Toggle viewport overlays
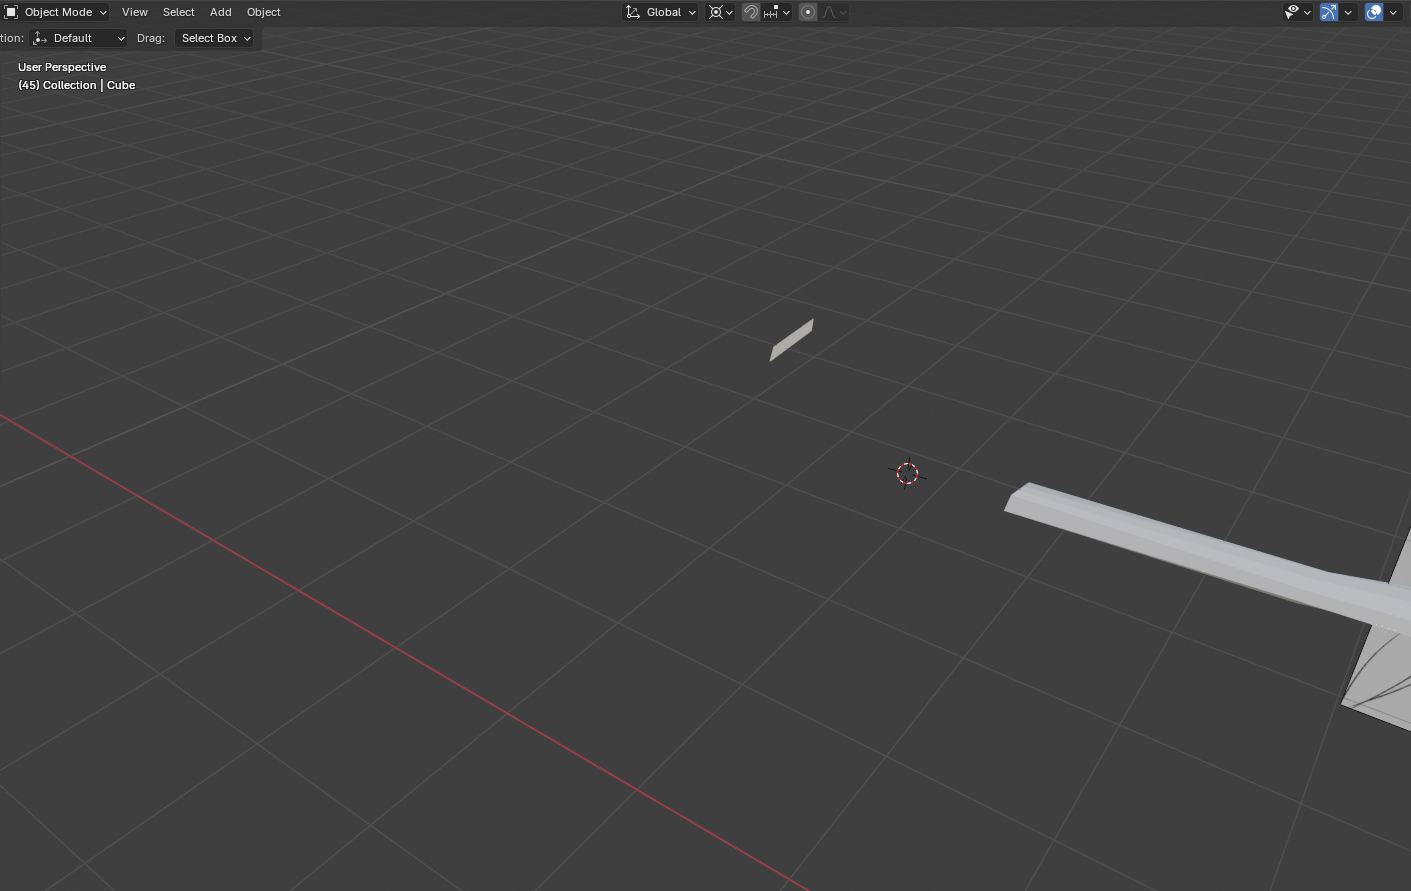Image resolution: width=1411 pixels, height=891 pixels. click(x=1374, y=12)
